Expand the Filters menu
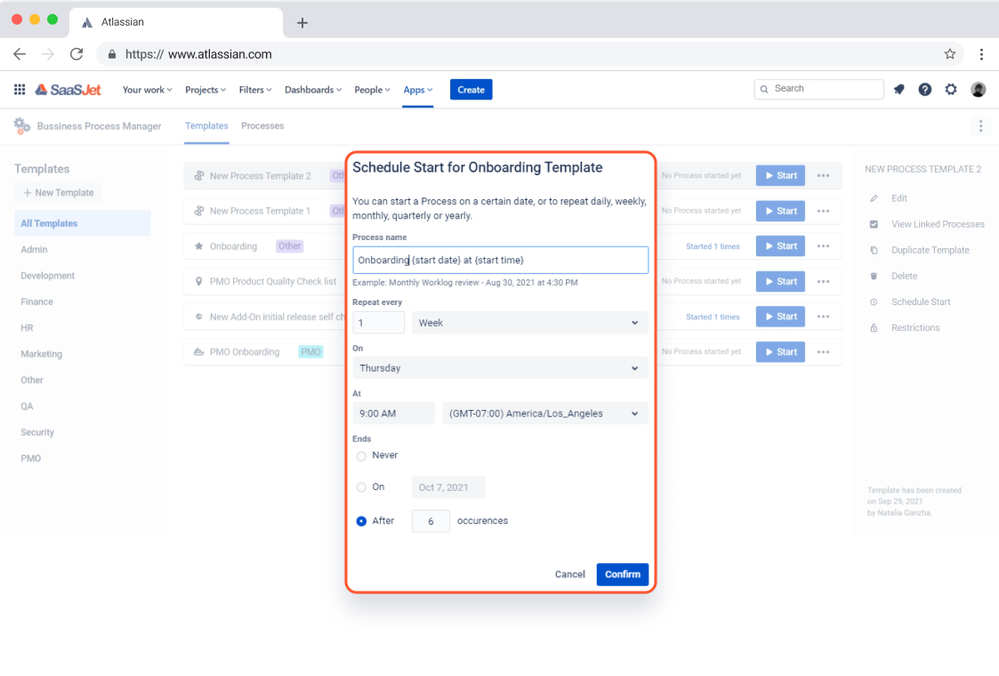This screenshot has height=676, width=999. pyautogui.click(x=255, y=90)
